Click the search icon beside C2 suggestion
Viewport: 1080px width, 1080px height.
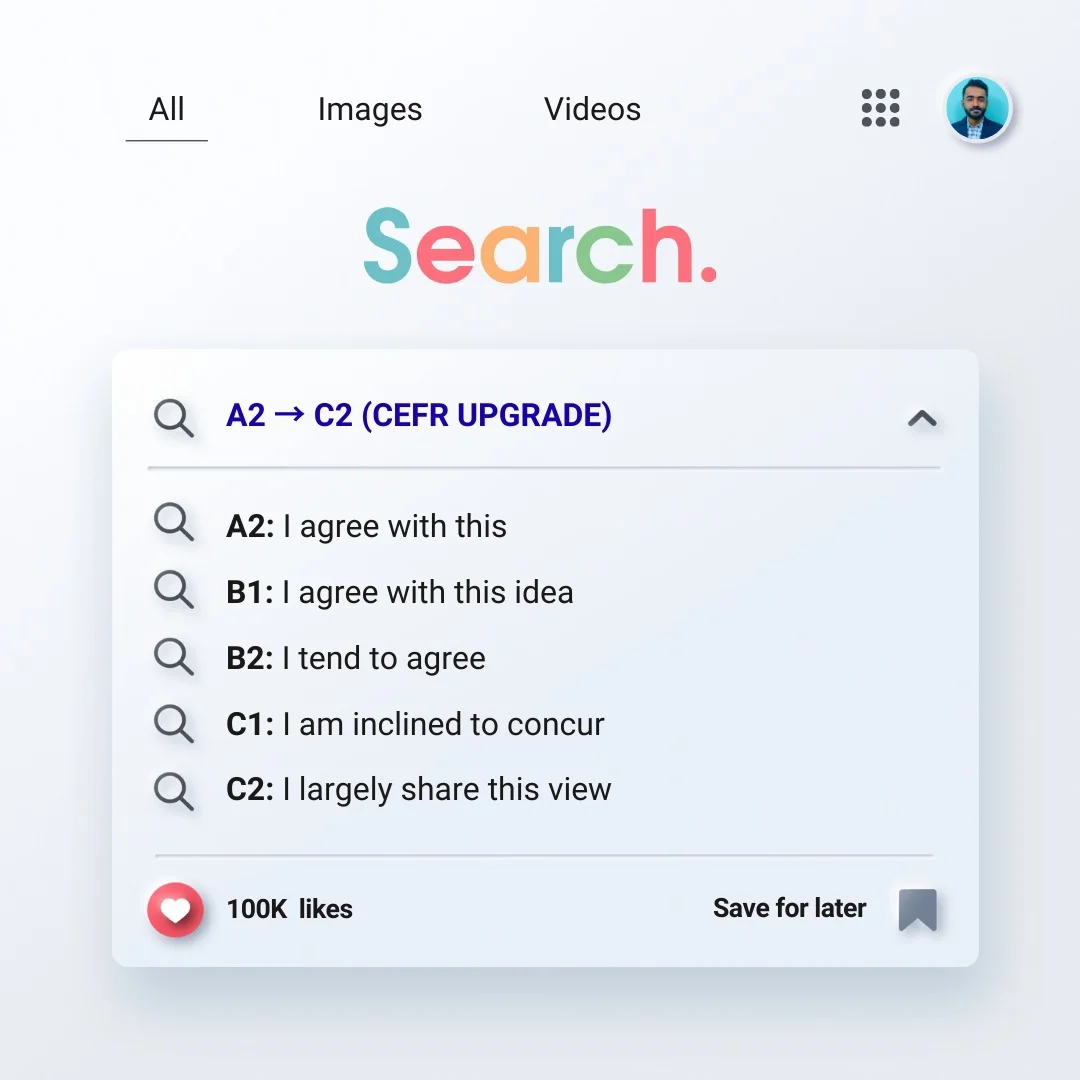(x=174, y=790)
